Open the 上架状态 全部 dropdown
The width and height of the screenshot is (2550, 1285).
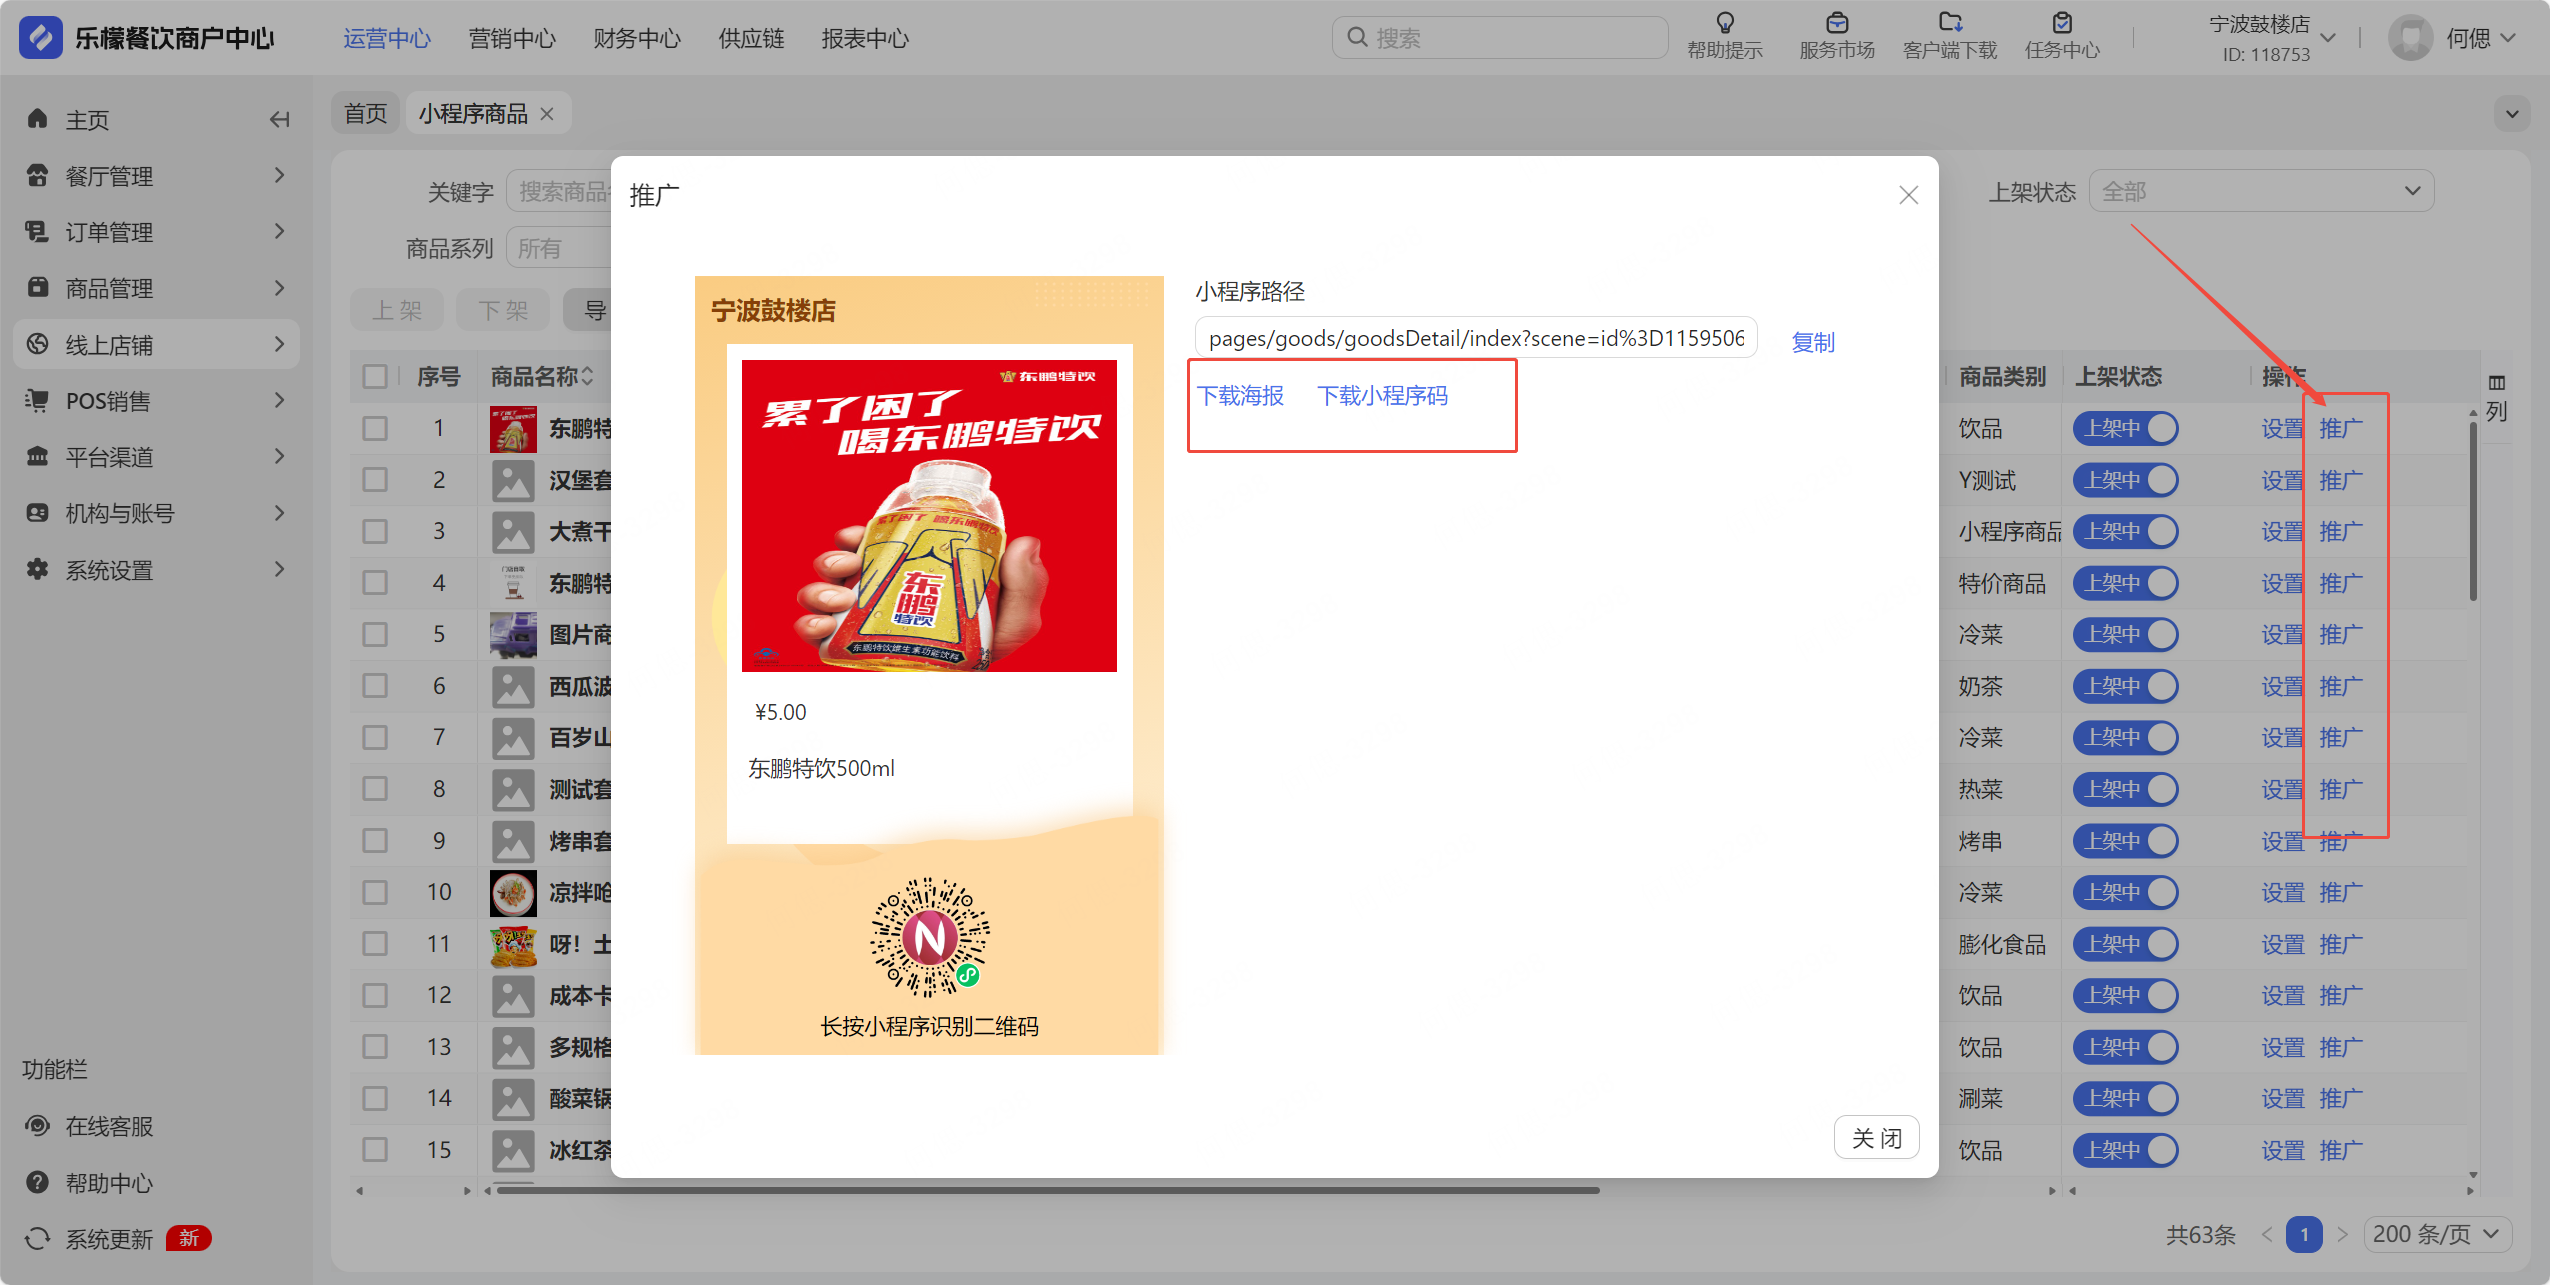click(x=2261, y=191)
